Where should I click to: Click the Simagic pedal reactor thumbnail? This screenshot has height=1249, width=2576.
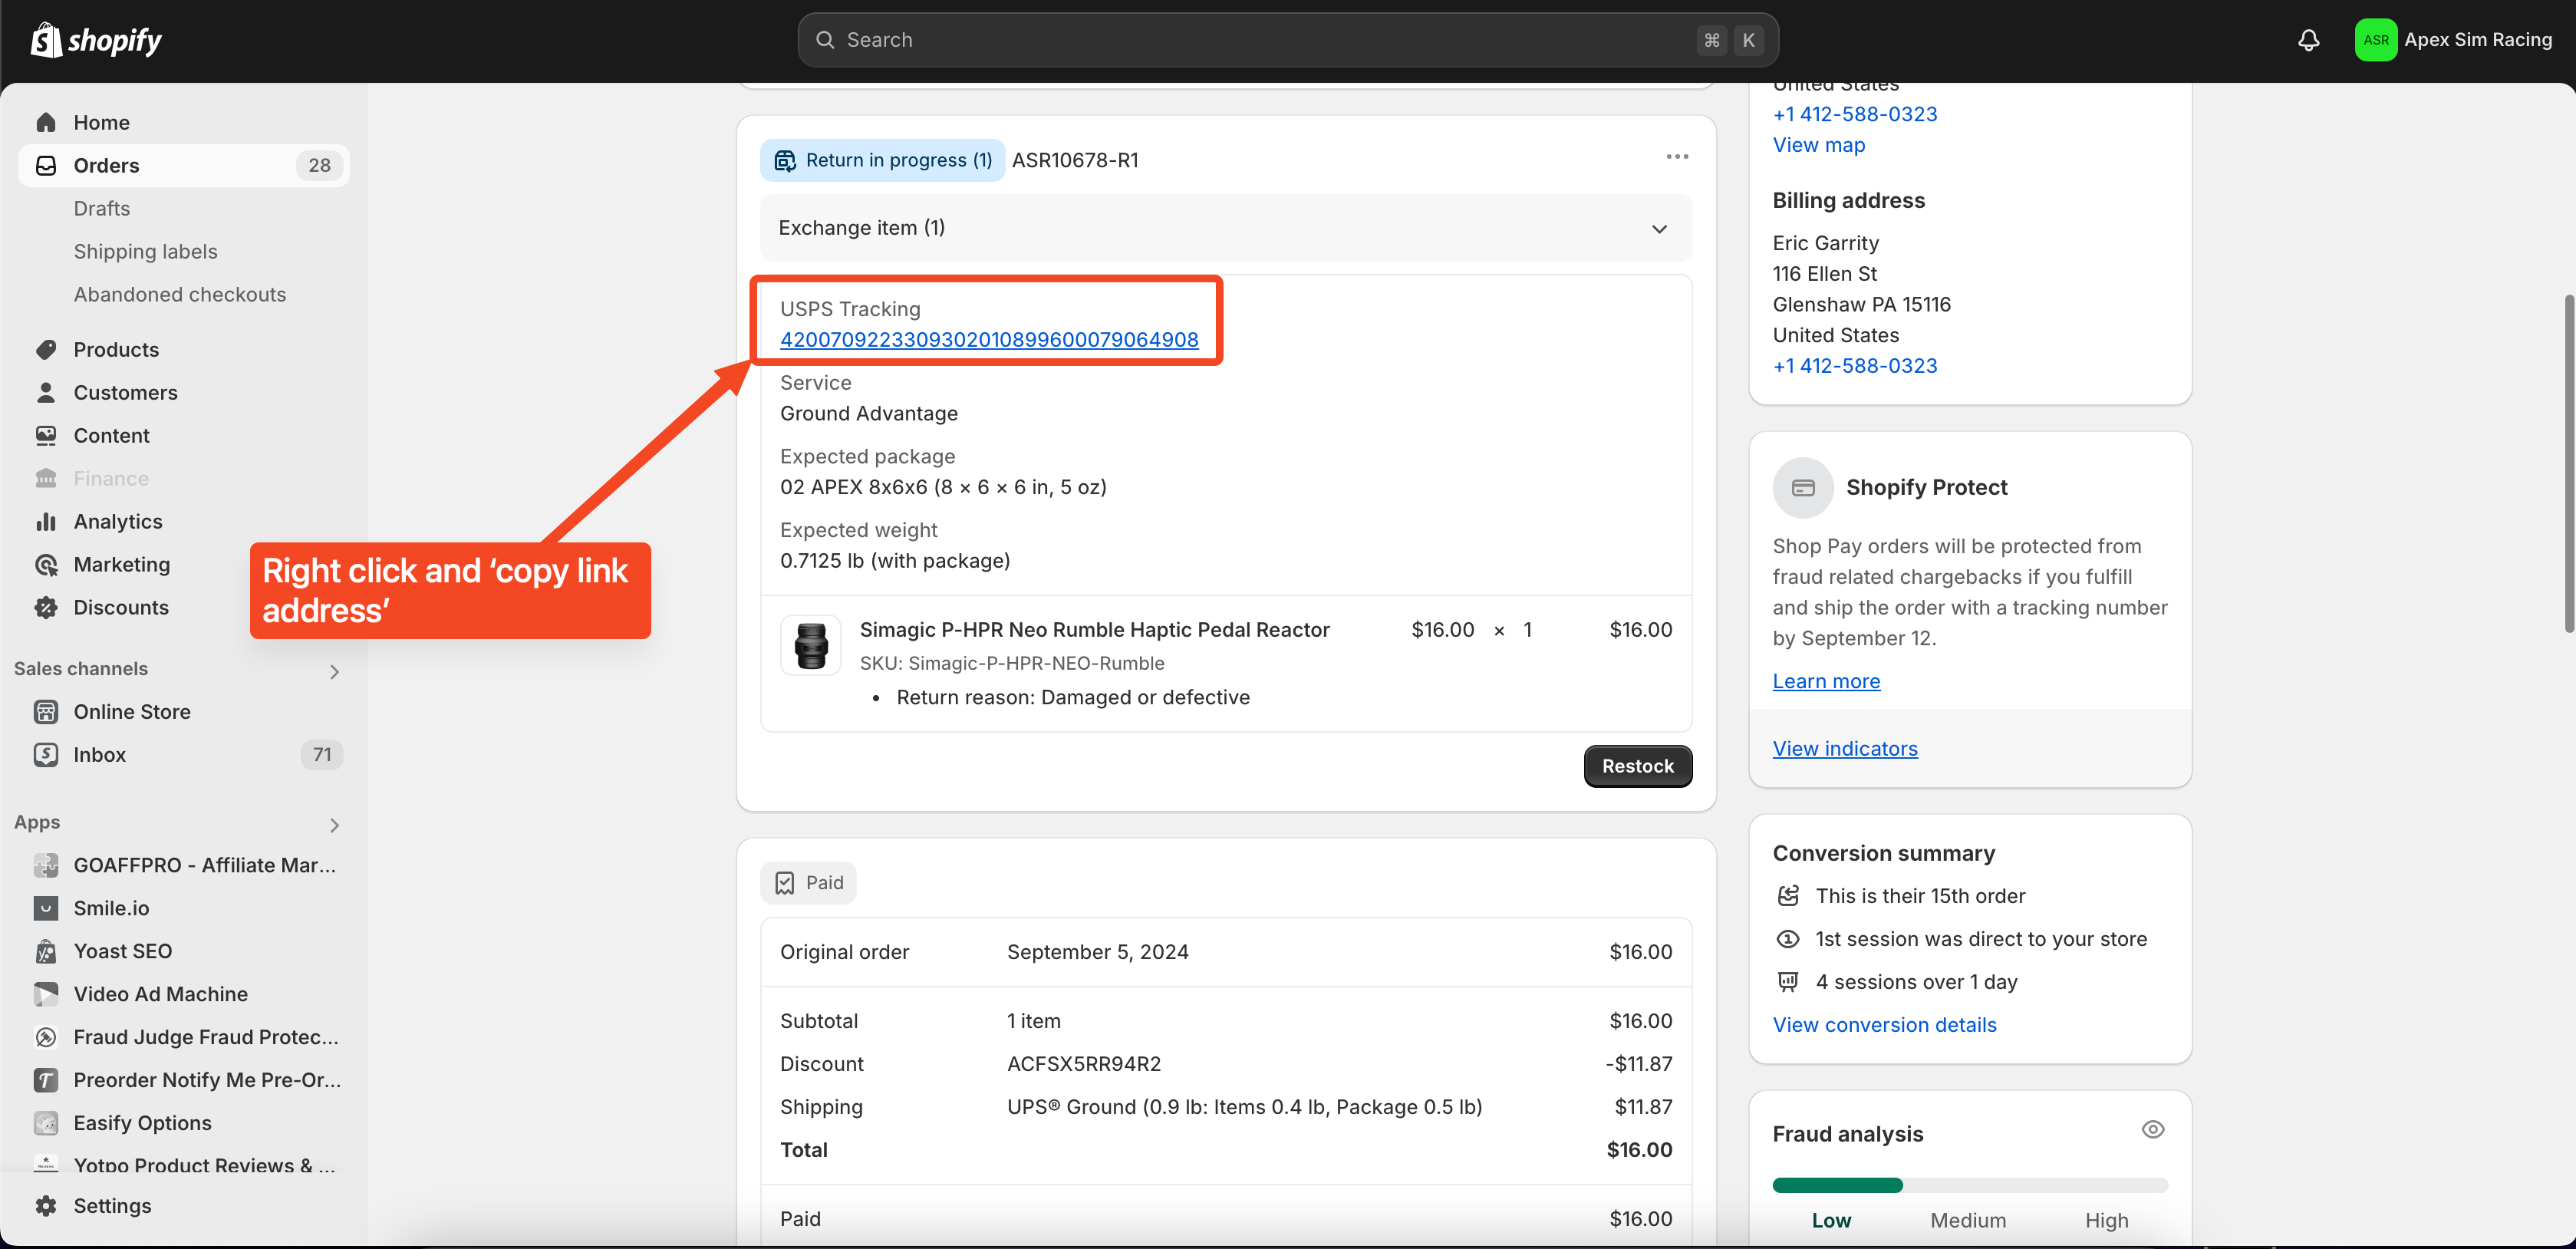click(x=810, y=645)
